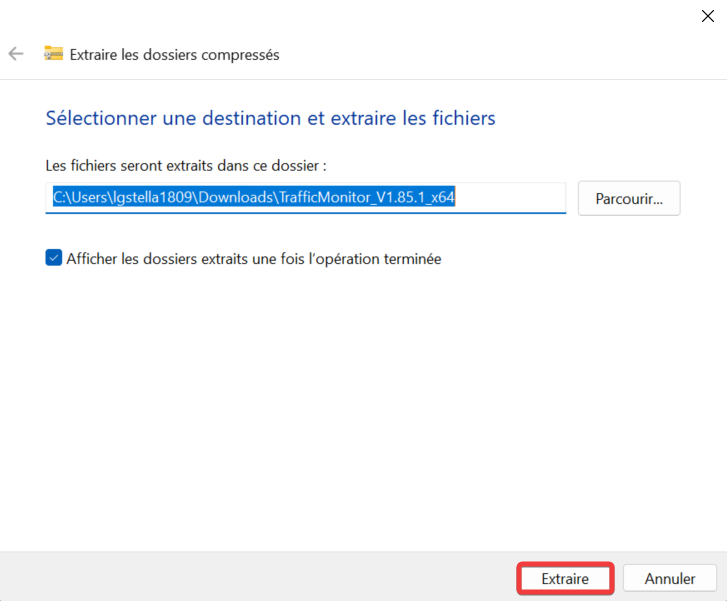Click the 'Extraire les dossiers compressés' title
This screenshot has width=727, height=601.
tap(174, 55)
